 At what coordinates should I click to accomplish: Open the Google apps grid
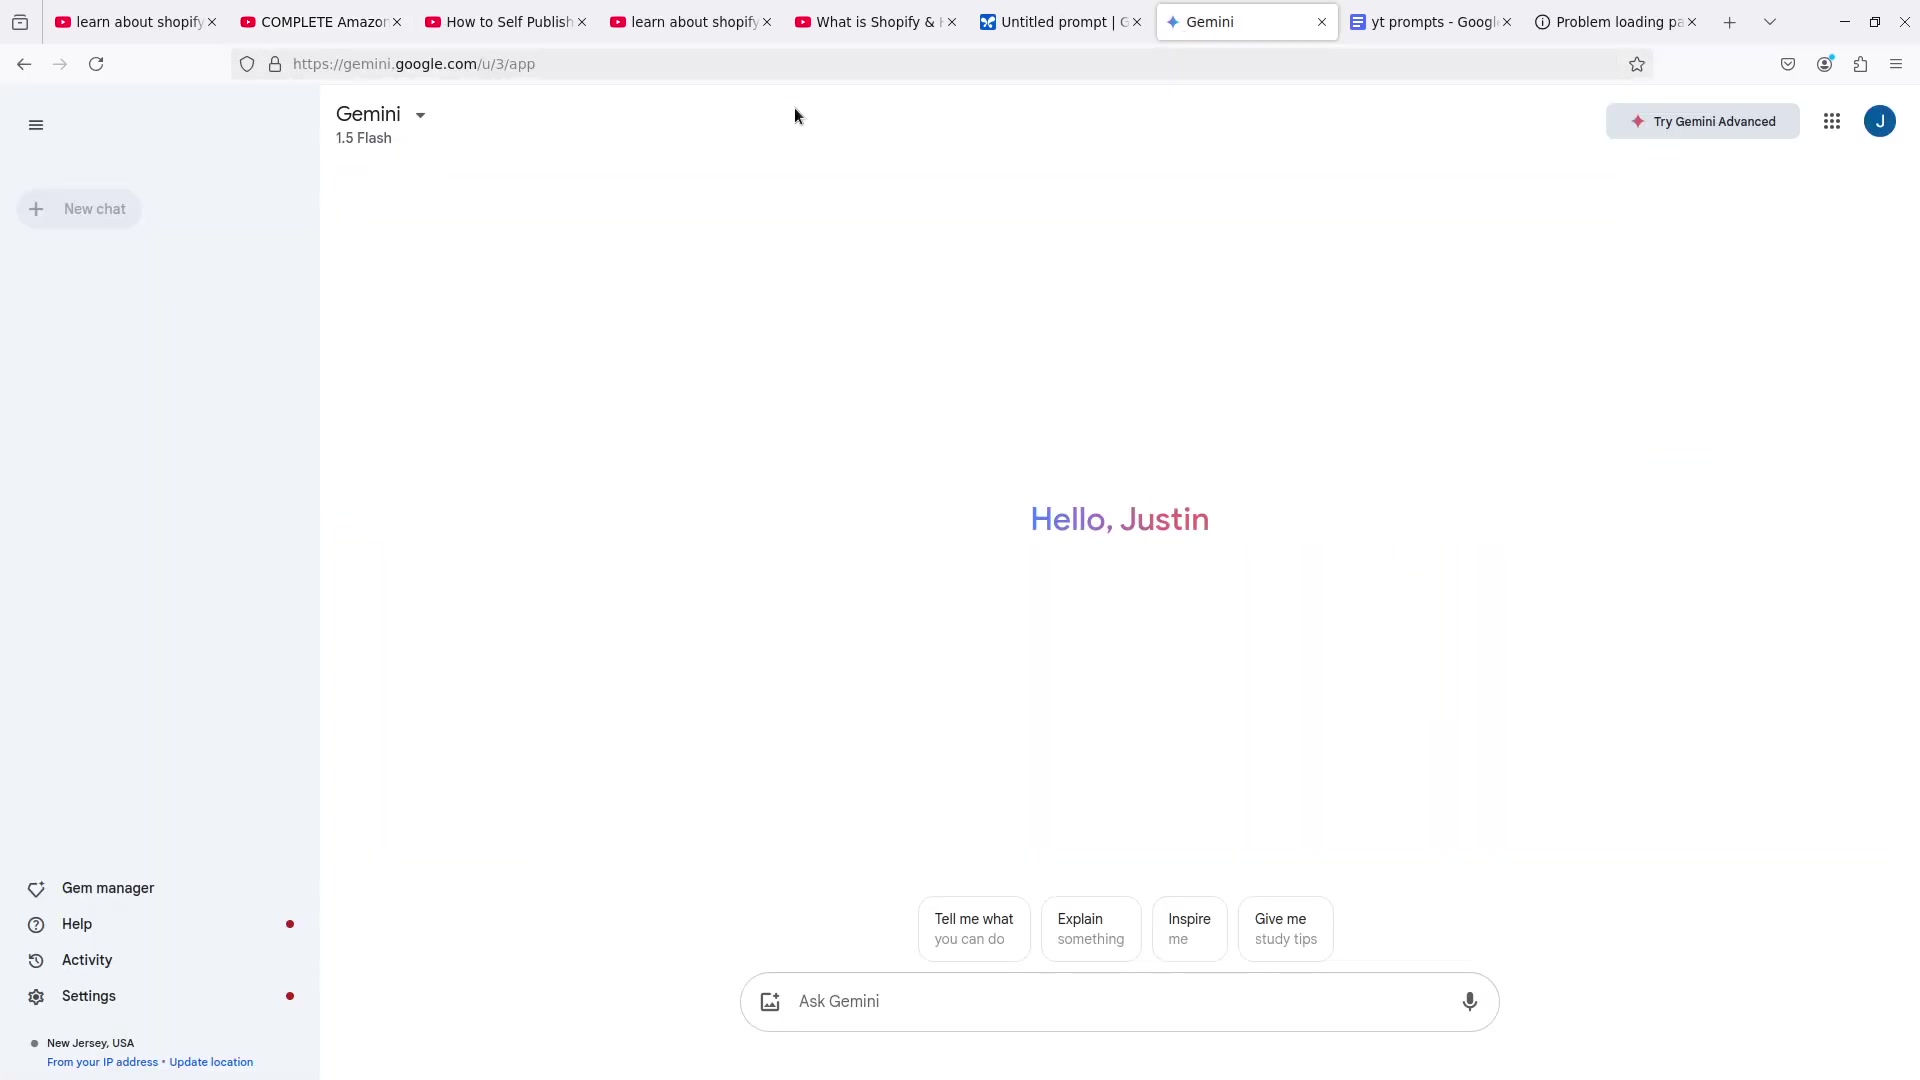pos(1831,121)
